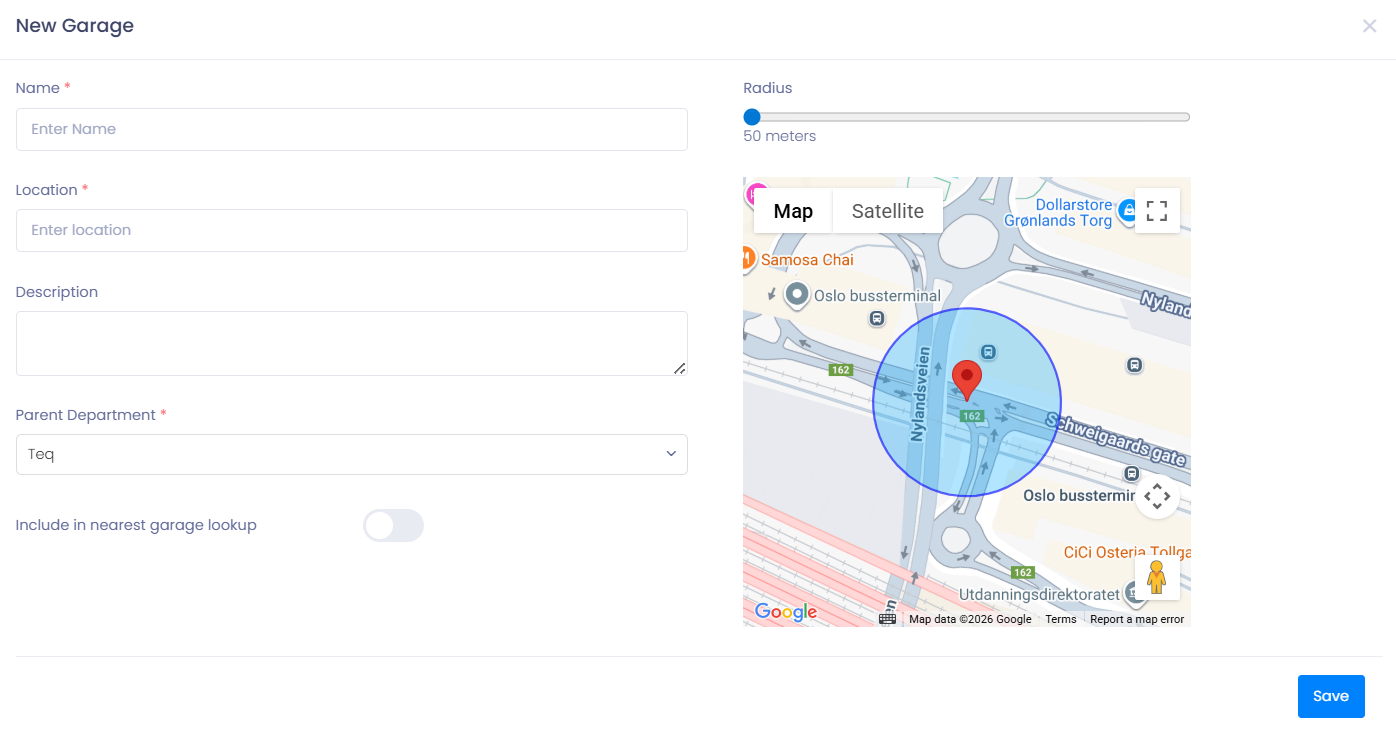Click the New Garage dialog title
Viewport: 1396px width, 739px height.
tap(75, 26)
